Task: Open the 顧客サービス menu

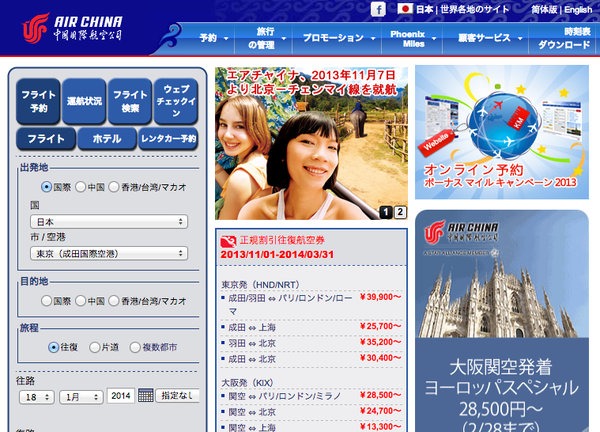Action: point(489,38)
